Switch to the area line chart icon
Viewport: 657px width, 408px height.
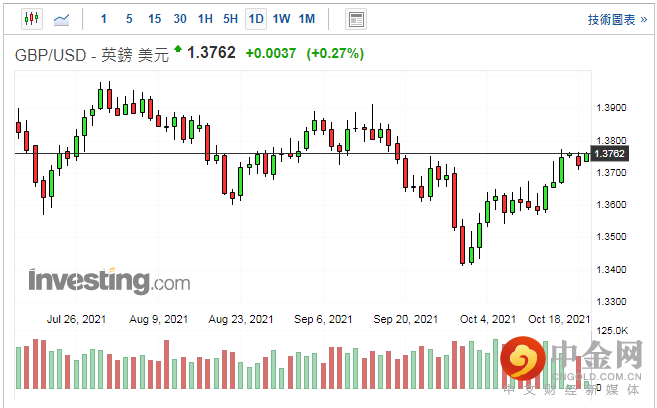click(62, 19)
